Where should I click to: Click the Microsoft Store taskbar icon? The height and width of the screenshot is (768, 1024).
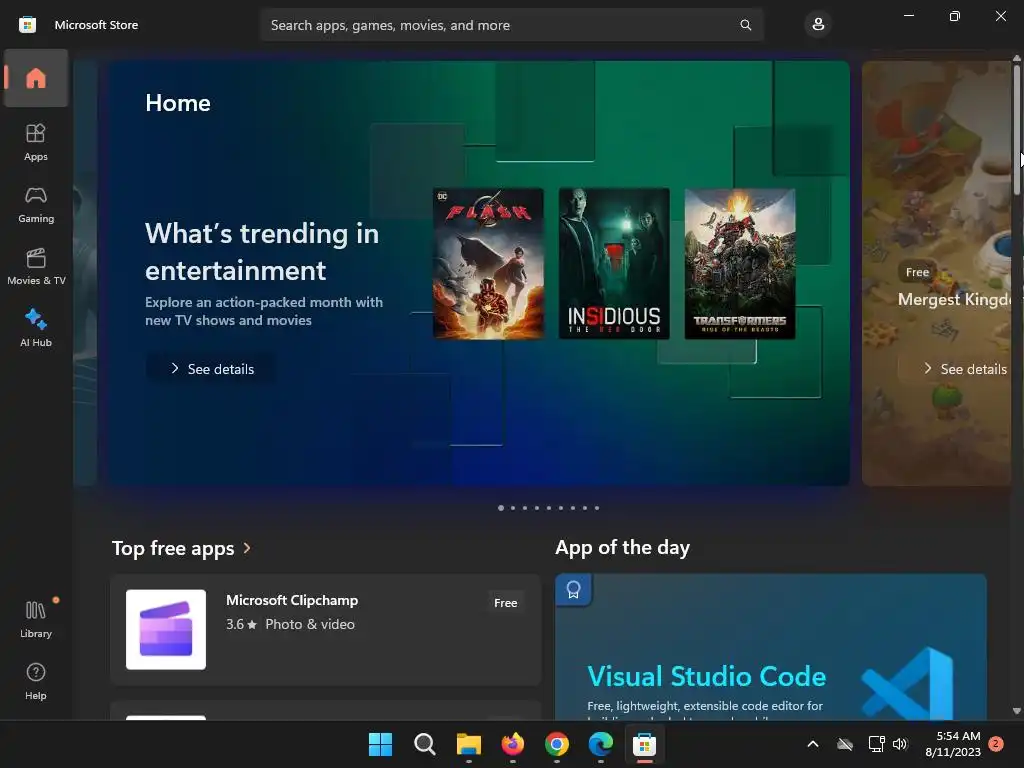click(645, 744)
